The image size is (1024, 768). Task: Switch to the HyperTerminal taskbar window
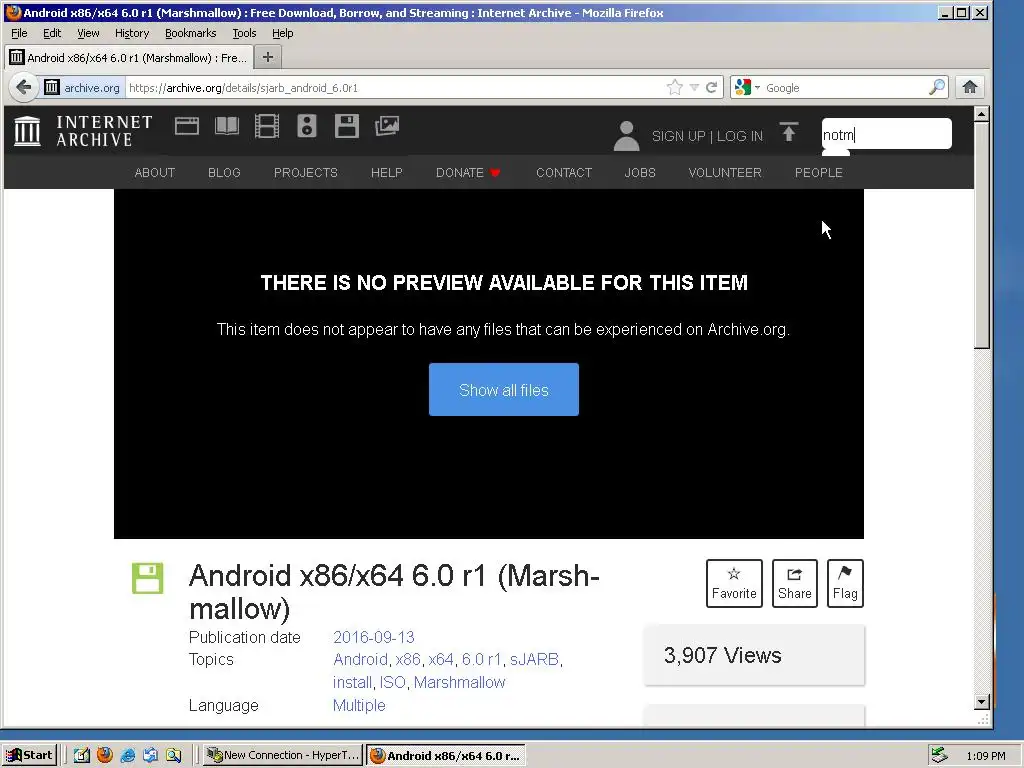click(282, 755)
